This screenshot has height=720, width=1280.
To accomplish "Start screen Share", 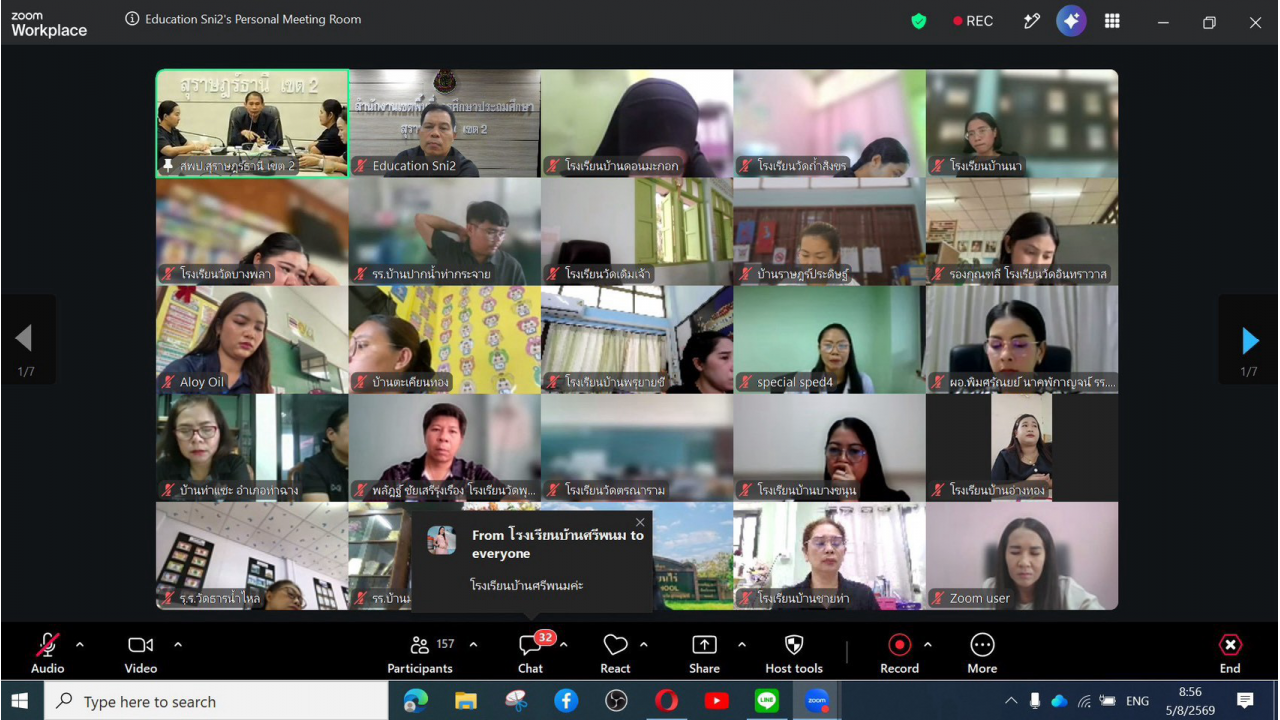I will (704, 653).
